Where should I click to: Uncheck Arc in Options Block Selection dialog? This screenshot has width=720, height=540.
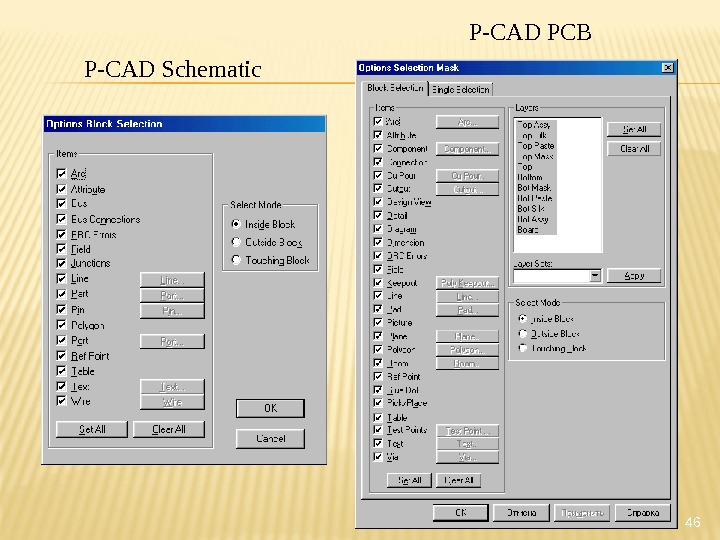point(61,174)
